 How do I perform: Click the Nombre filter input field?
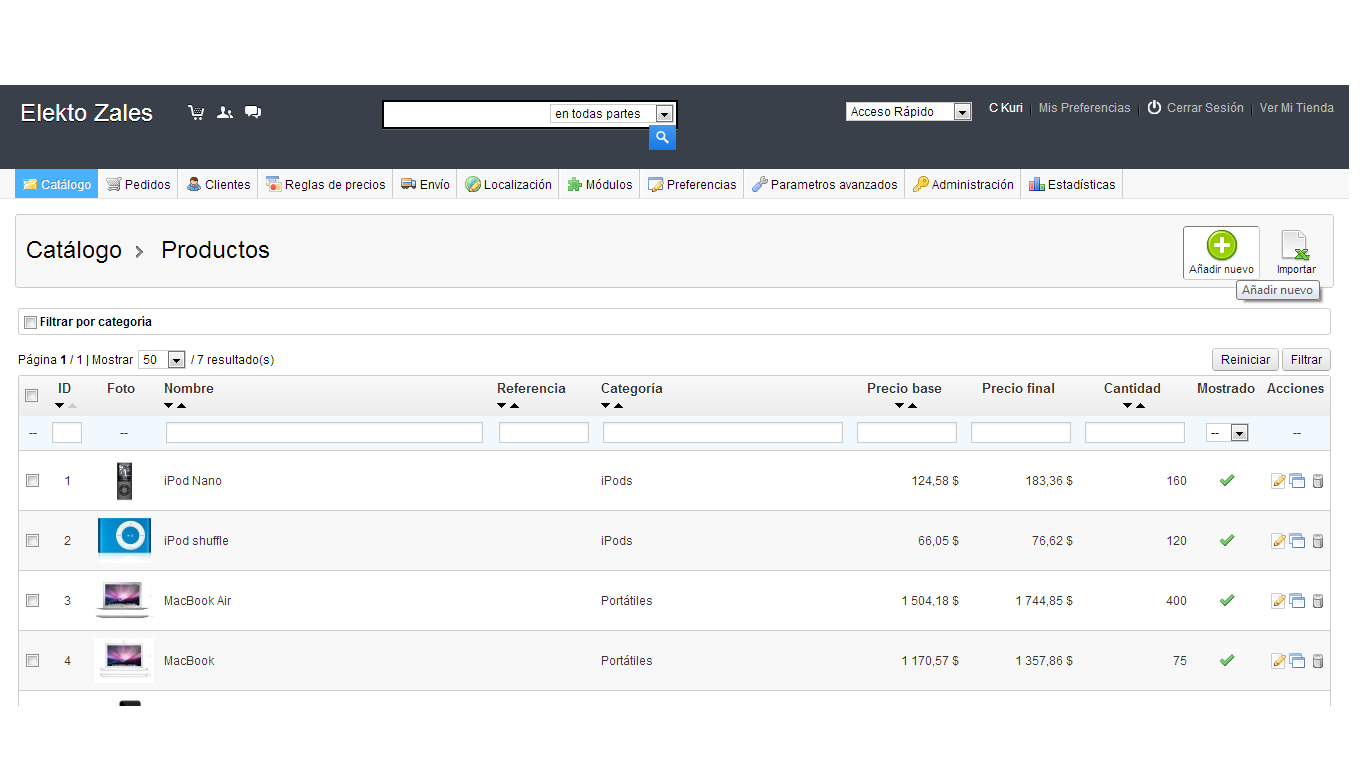(324, 433)
